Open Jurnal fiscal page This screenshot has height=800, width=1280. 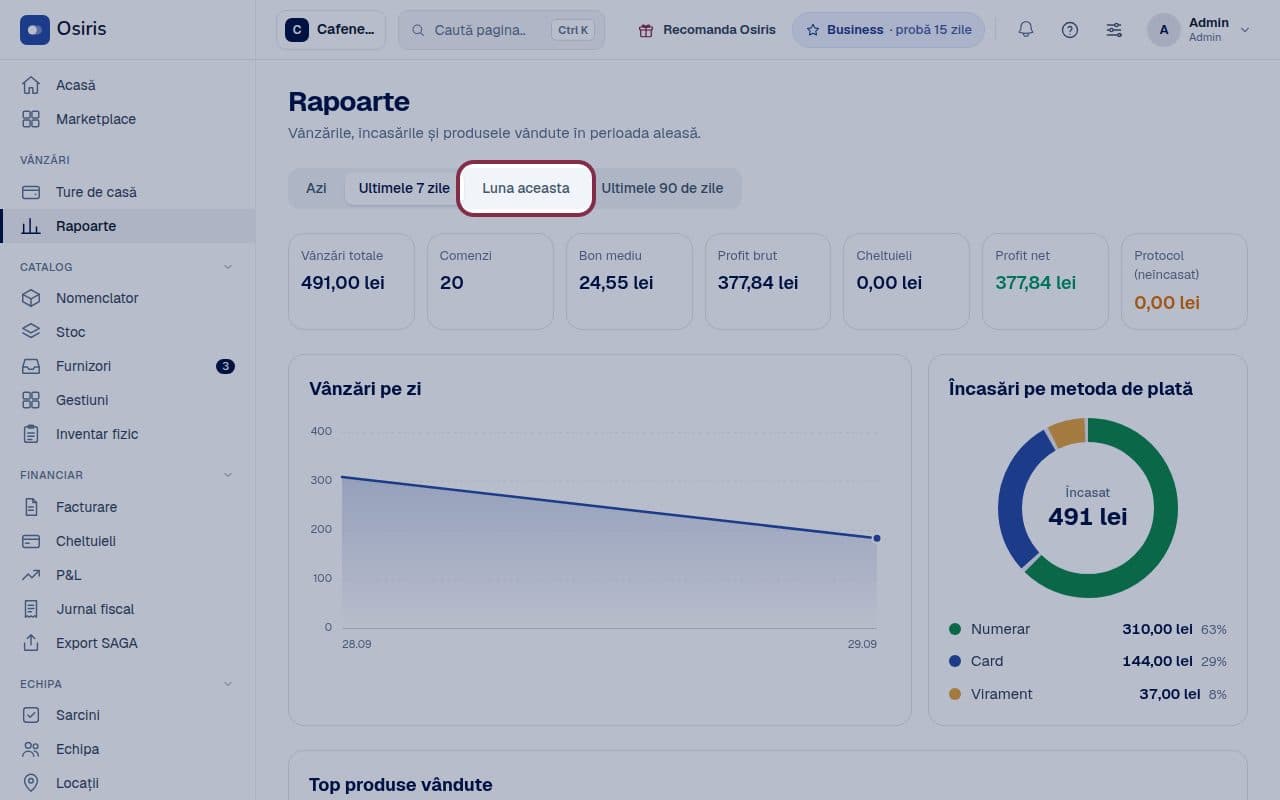[x=128, y=609]
